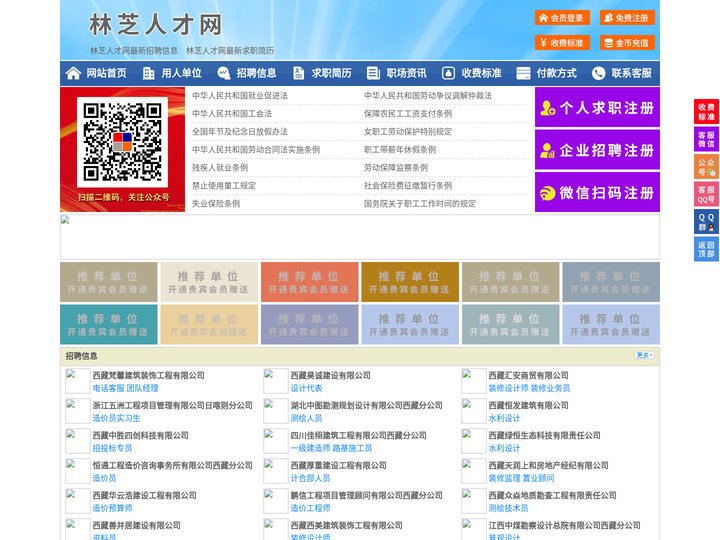Image resolution: width=720 pixels, height=540 pixels.
Task: Click the person icon on 企业招聘注册
Action: click(x=547, y=150)
